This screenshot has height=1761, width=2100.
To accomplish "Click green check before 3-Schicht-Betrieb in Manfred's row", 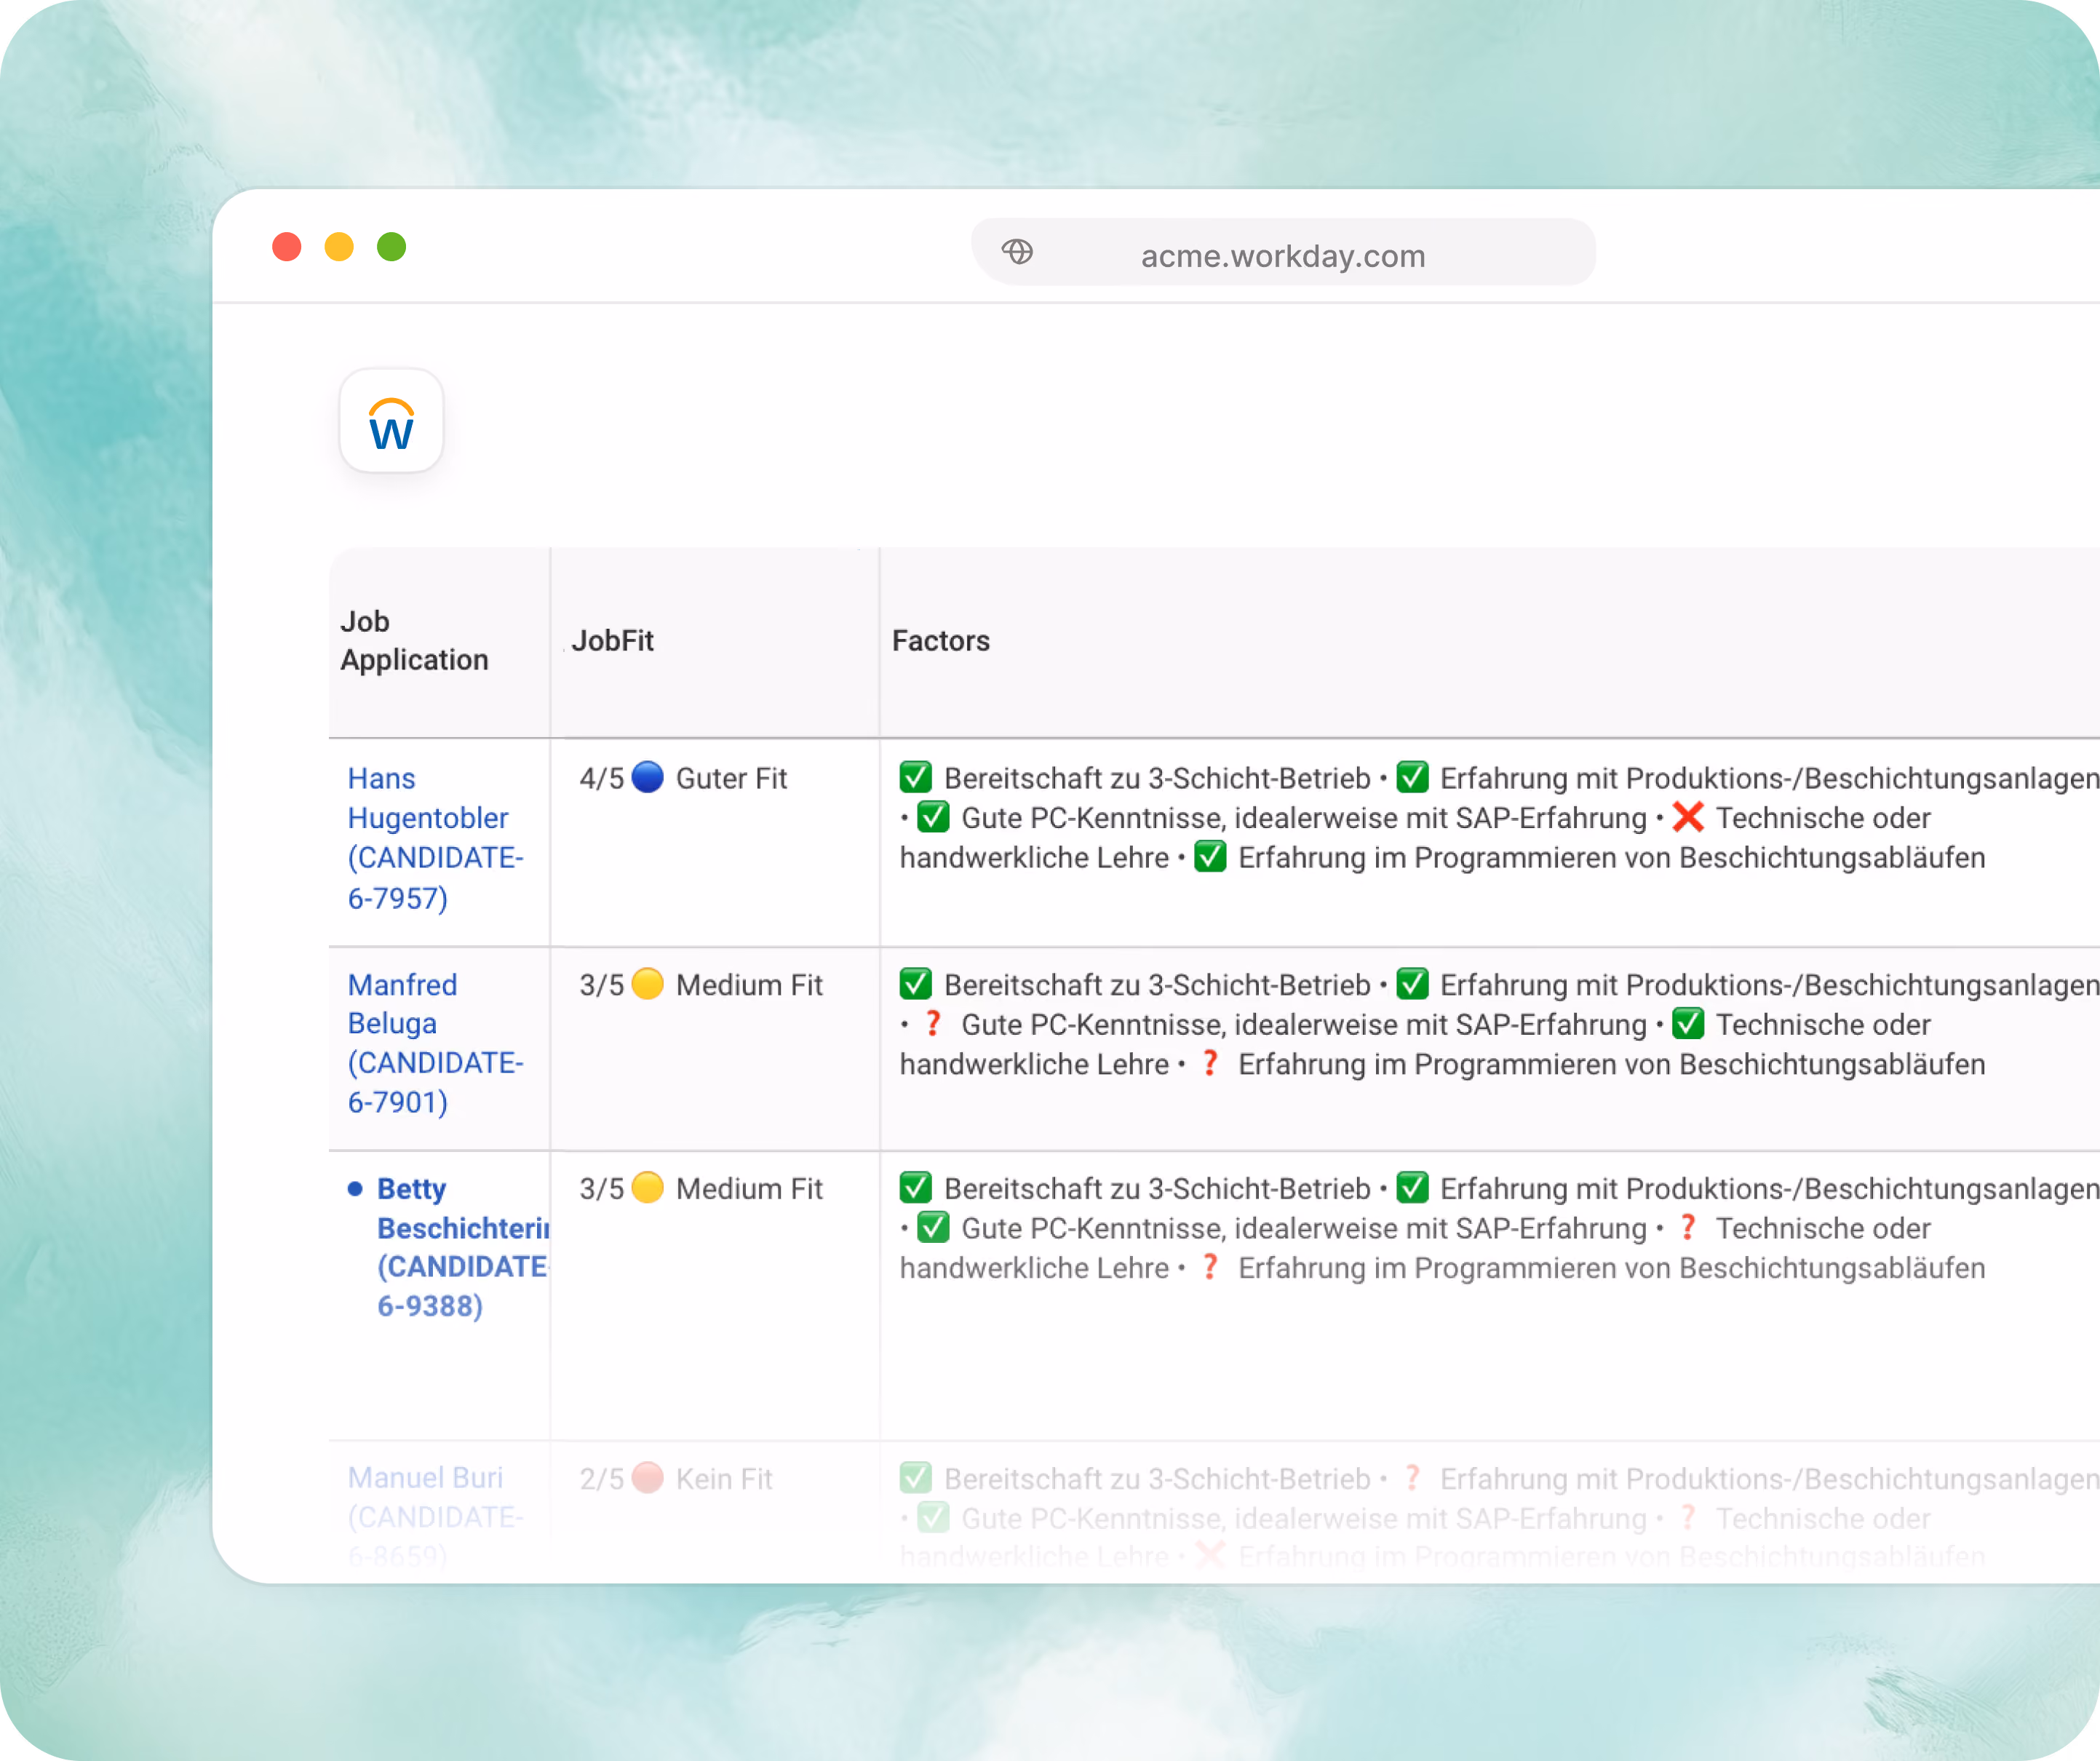I will tap(915, 984).
